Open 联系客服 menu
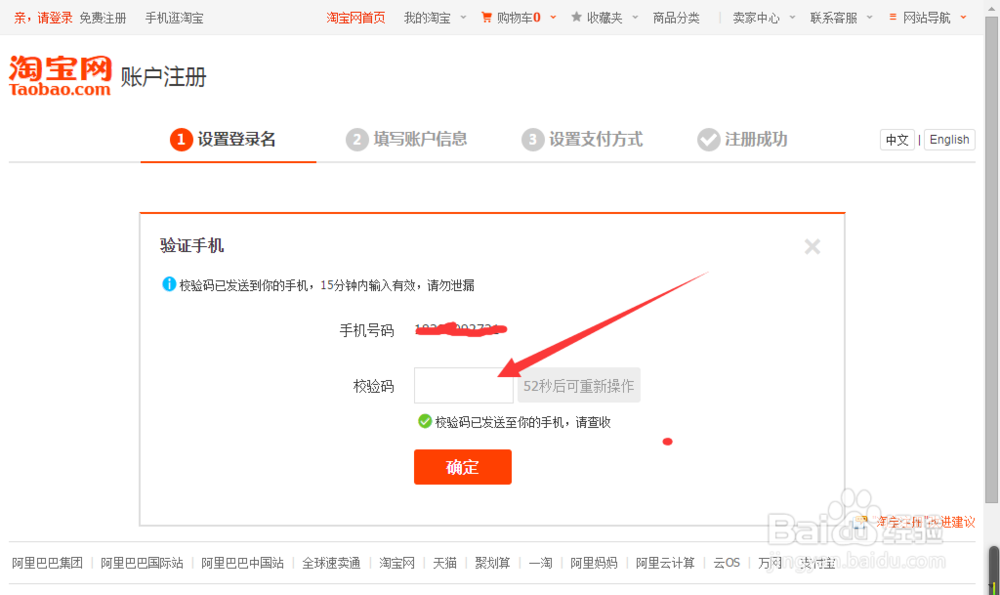 834,18
